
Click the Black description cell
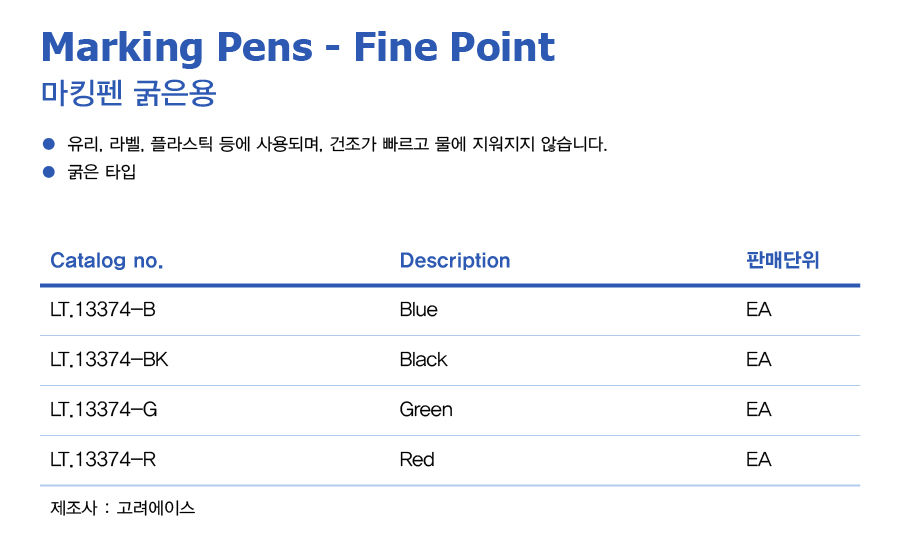pyautogui.click(x=424, y=360)
